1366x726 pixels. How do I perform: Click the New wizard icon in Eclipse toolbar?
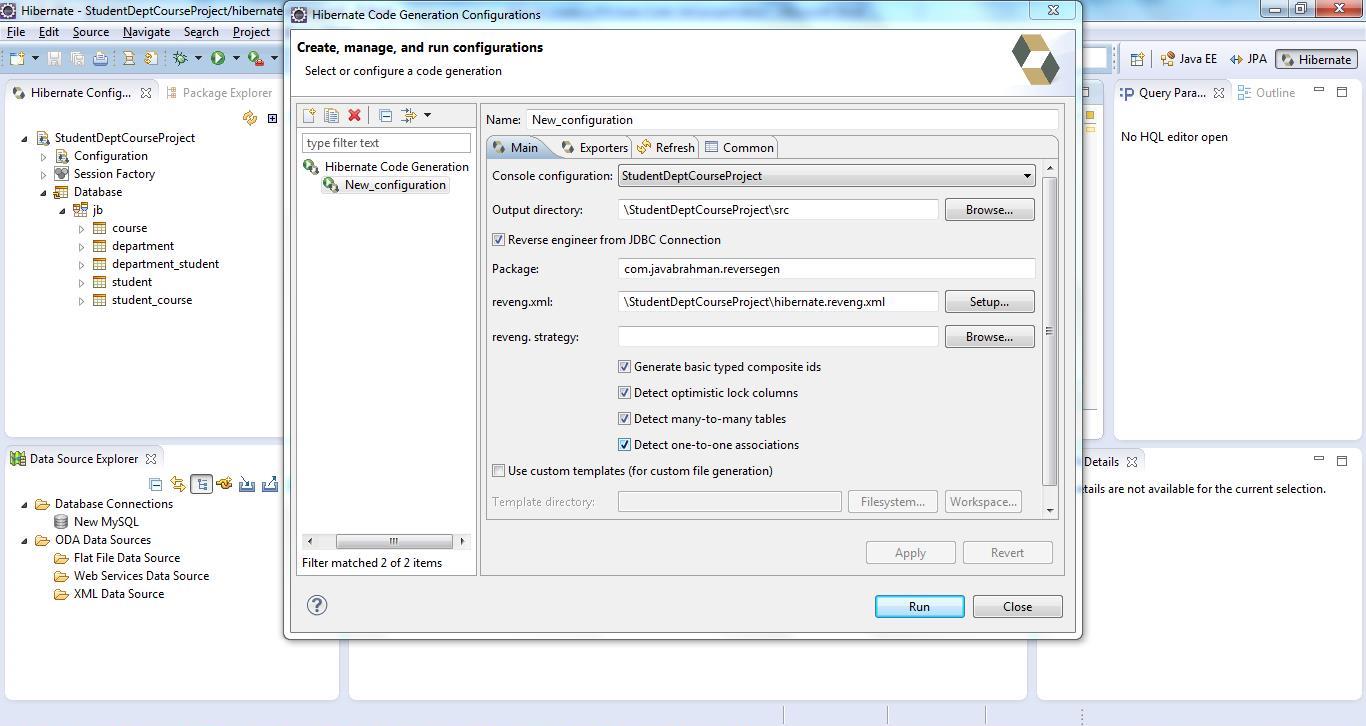pos(16,59)
